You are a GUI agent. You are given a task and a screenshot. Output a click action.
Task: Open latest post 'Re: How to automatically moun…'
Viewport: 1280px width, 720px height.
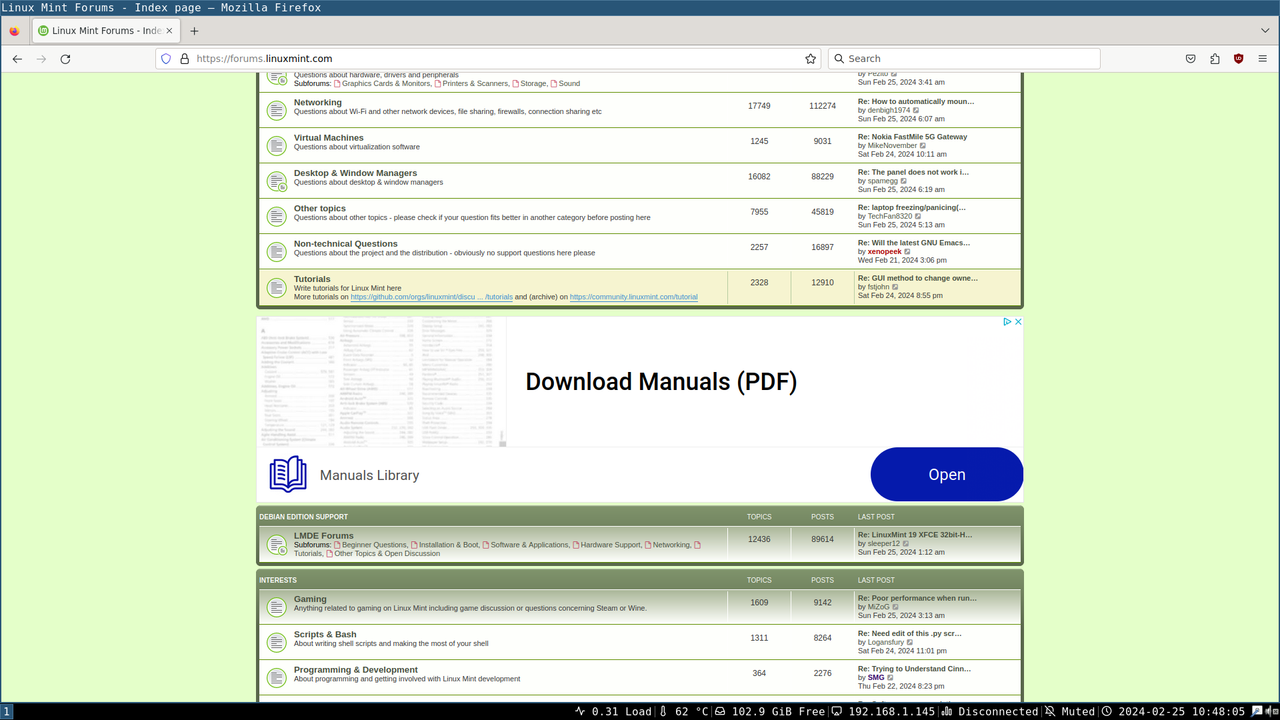(916, 101)
